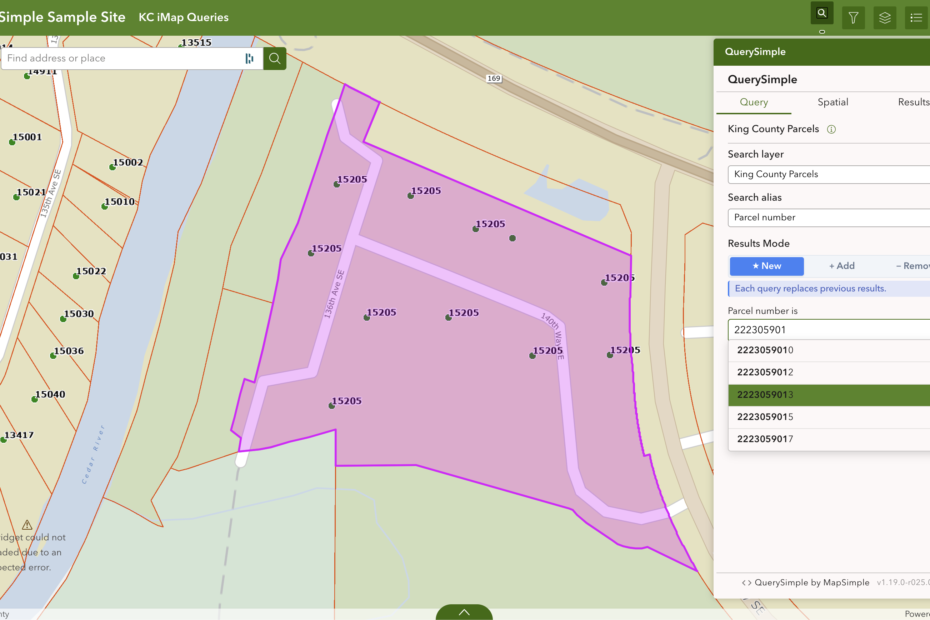Click the magnifier in the address search bar
930x620 pixels.
[273, 57]
